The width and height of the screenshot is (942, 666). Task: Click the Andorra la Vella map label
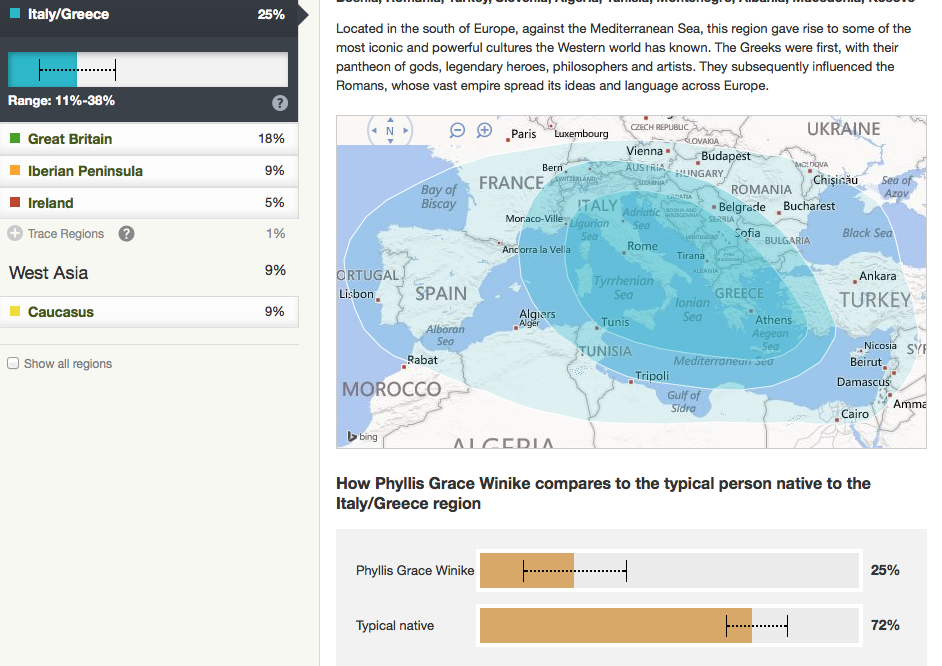(x=536, y=250)
